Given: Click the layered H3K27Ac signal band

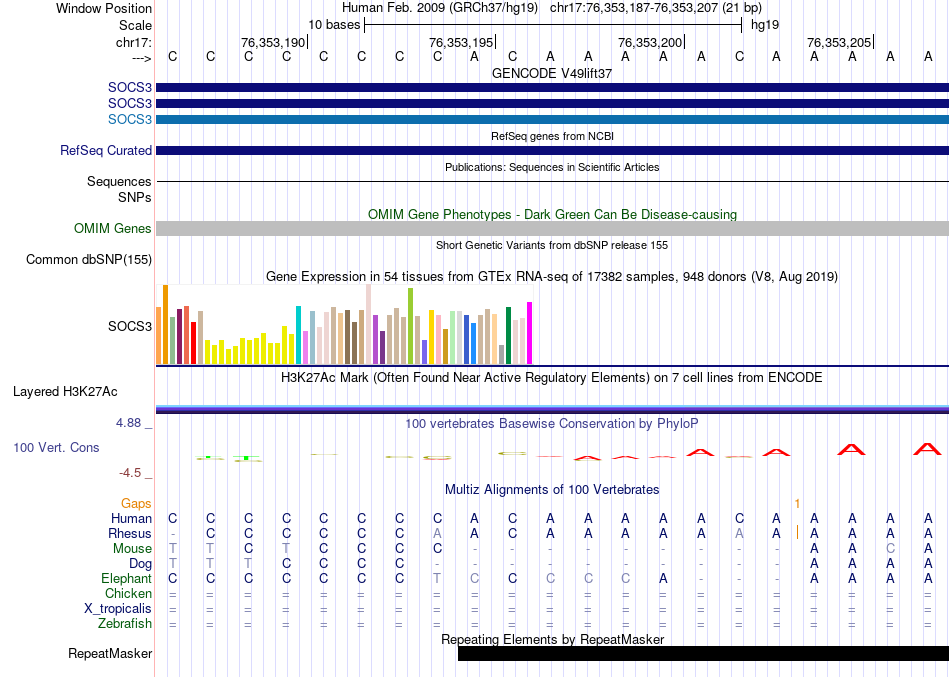Looking at the screenshot, I should 552,409.
